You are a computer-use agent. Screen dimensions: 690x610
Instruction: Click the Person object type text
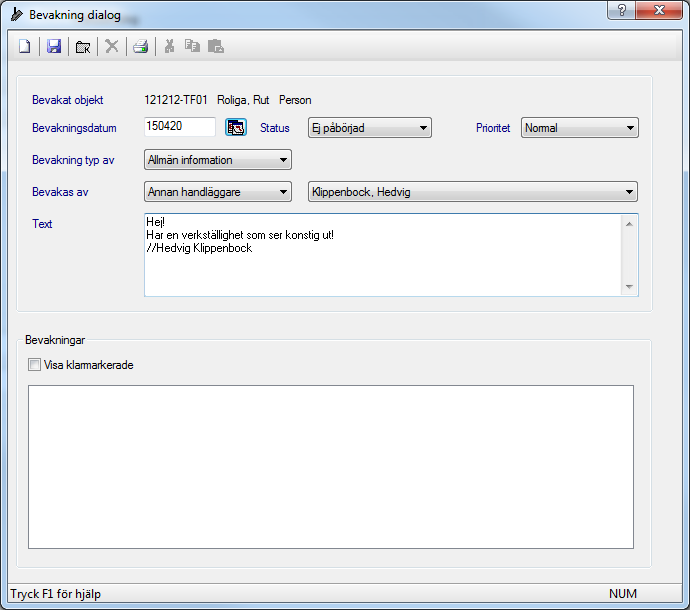(295, 100)
